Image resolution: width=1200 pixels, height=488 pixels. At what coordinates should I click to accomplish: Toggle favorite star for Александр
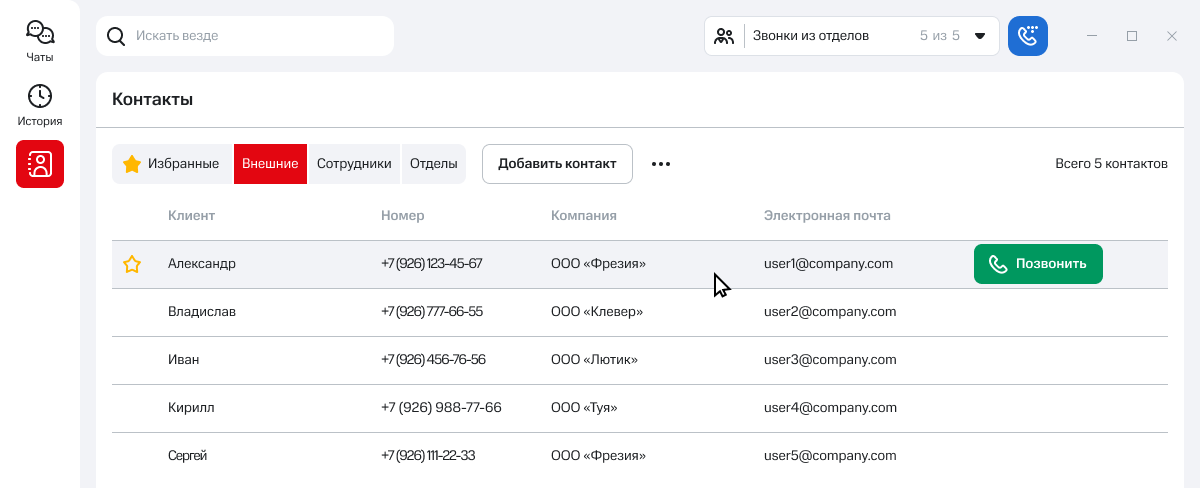pyautogui.click(x=132, y=264)
